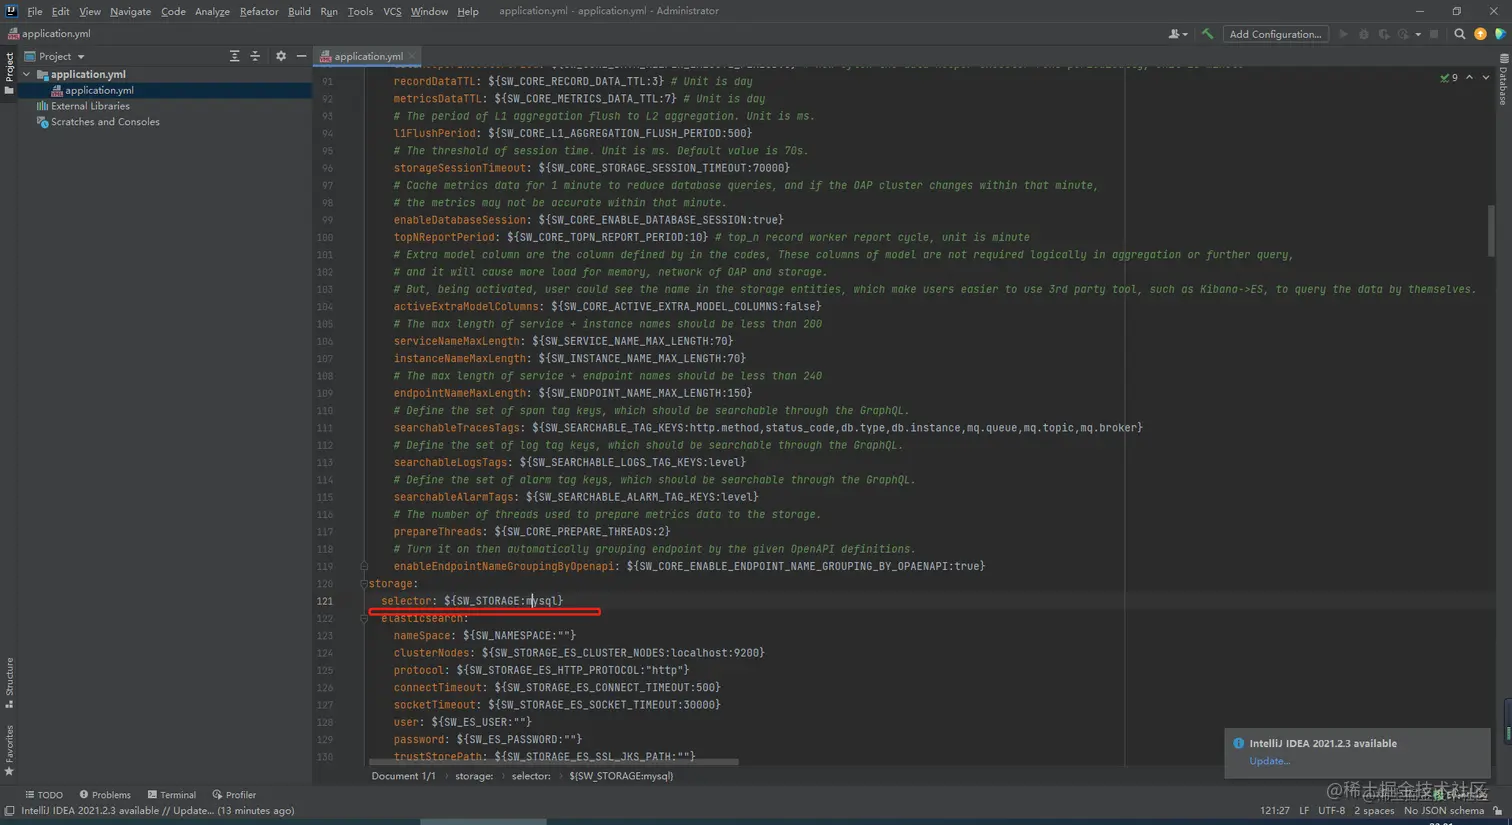Open UTF-8 encoding selector
The width and height of the screenshot is (1512, 825).
[1331, 811]
